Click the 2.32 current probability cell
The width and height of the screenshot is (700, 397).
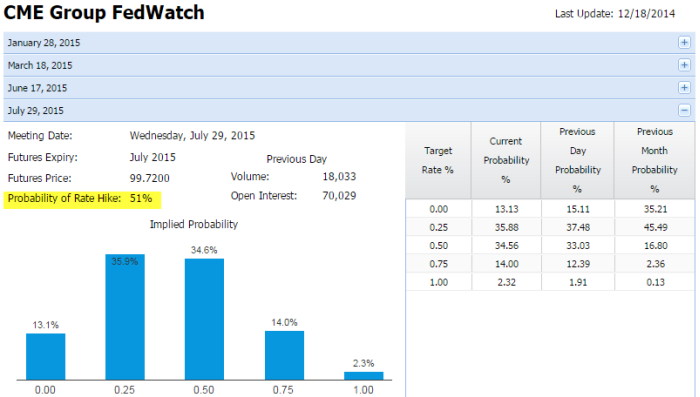[x=506, y=282]
